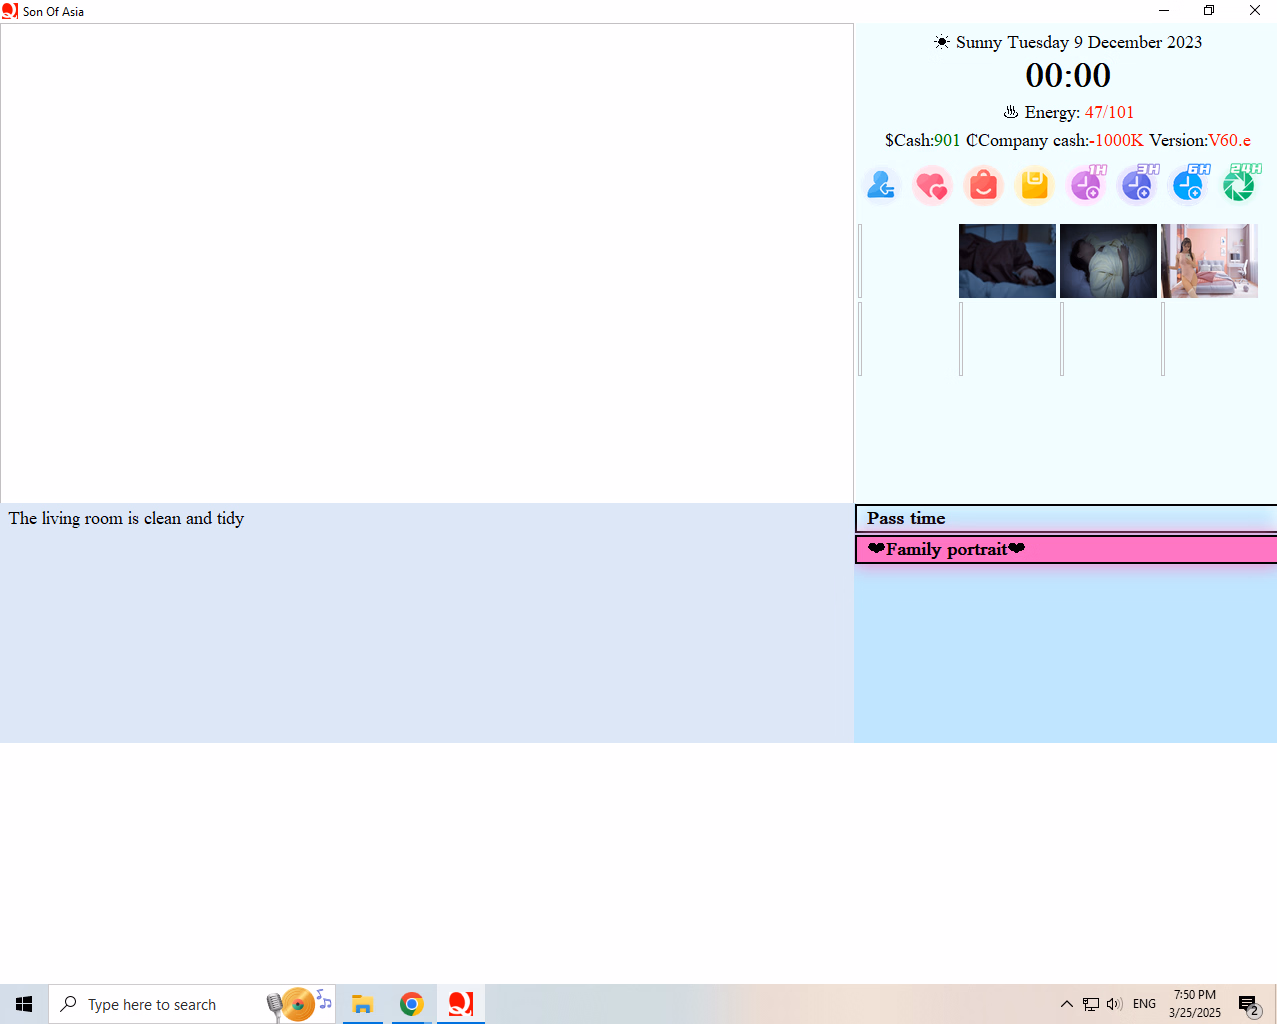Select the yellow pajamas sleeping thumbnail

[x=1108, y=261]
